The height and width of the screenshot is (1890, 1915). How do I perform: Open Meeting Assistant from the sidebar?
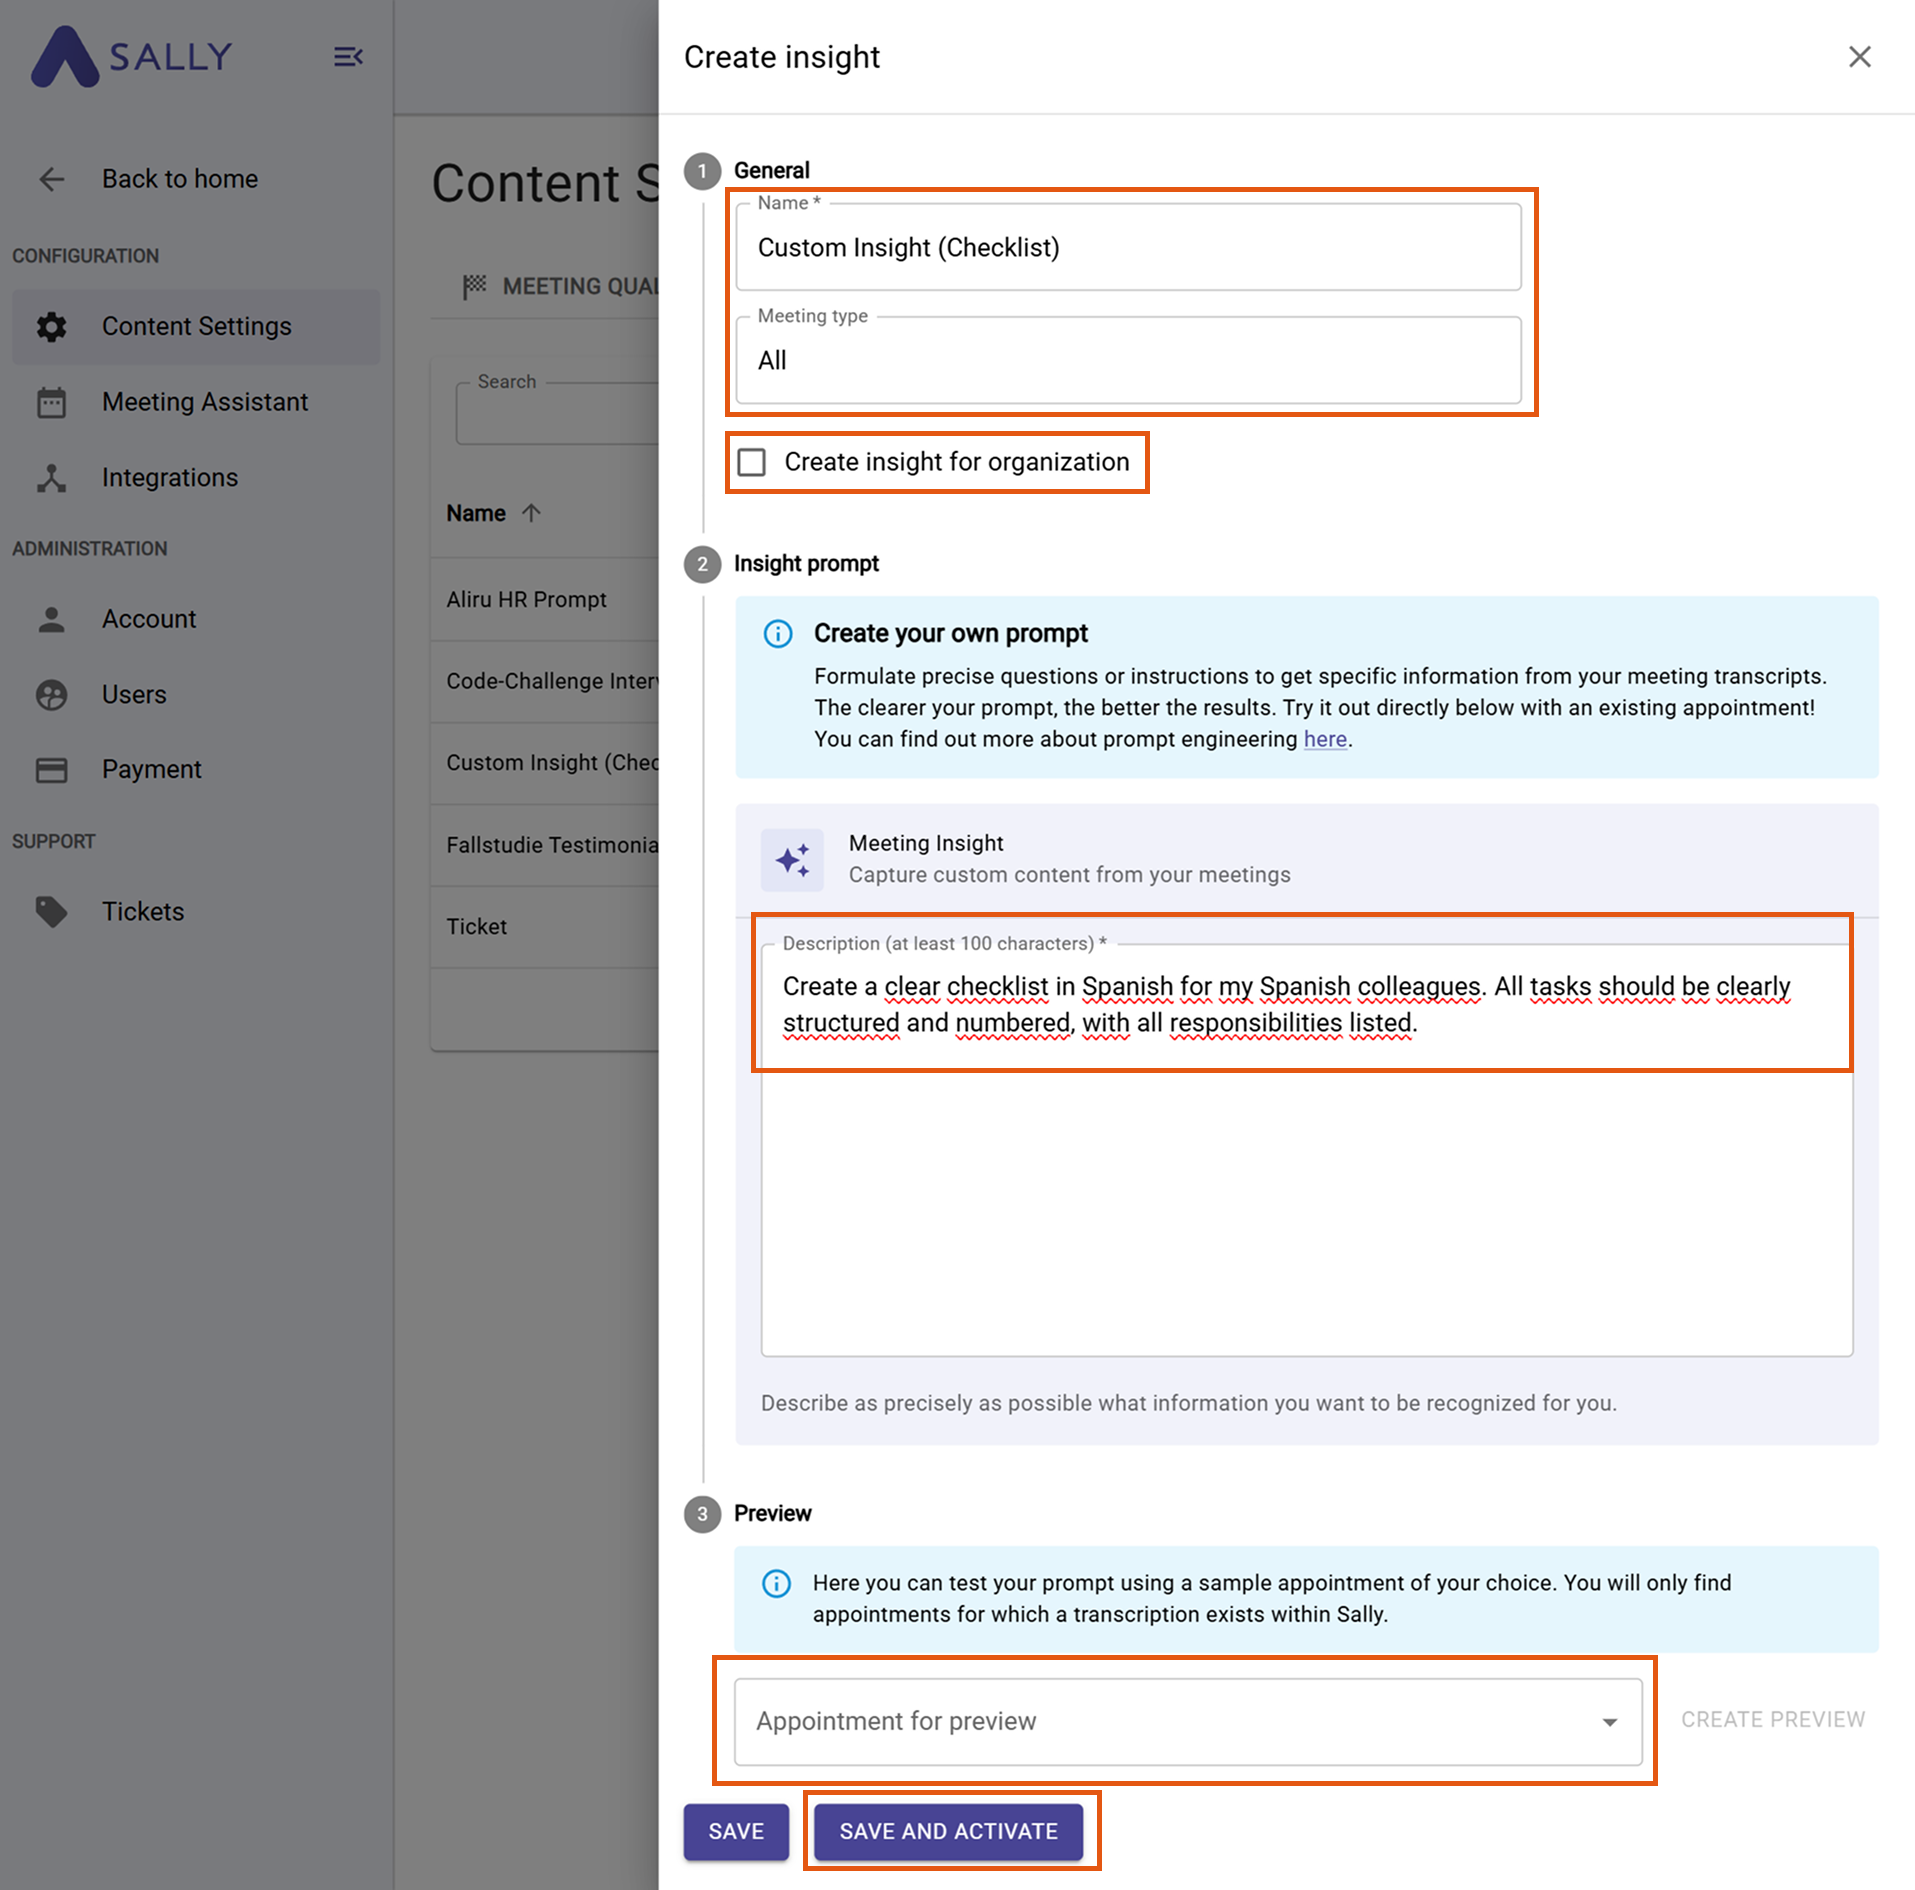tap(204, 402)
